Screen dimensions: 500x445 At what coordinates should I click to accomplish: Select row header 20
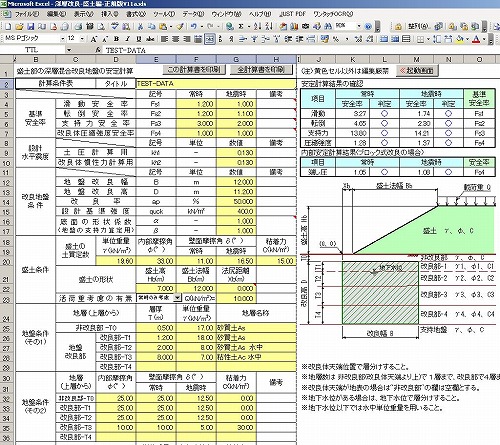point(6,261)
